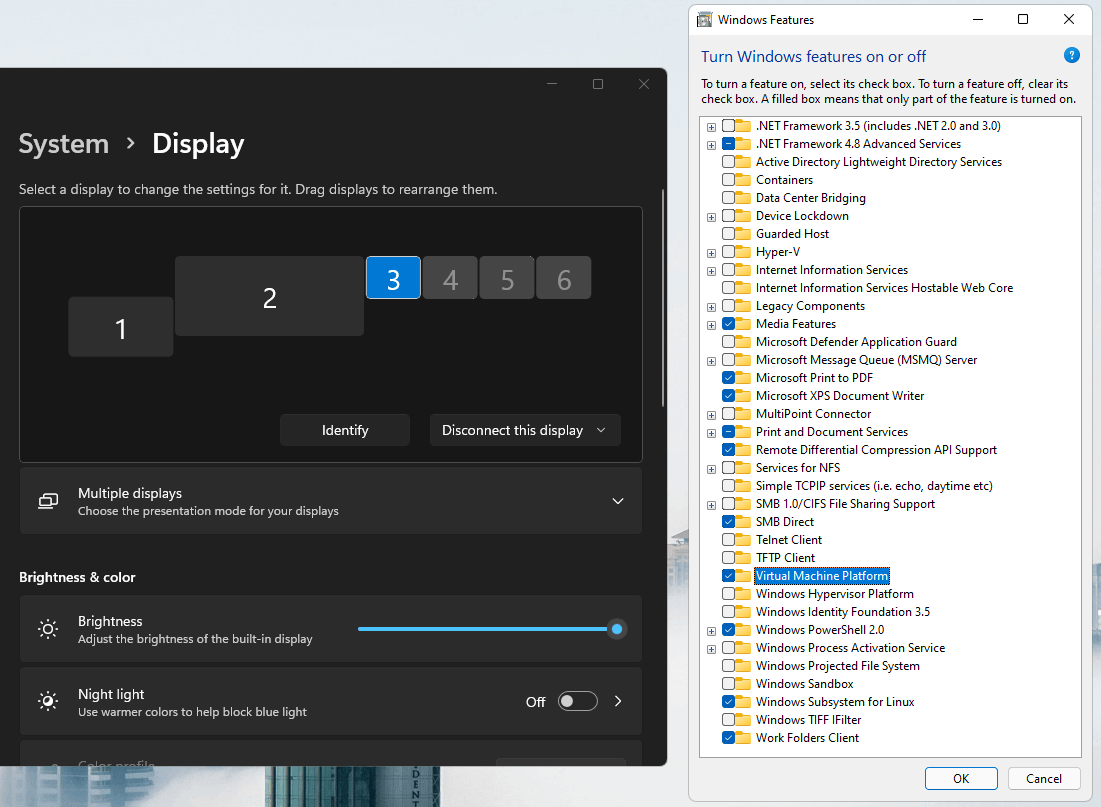Click the Multiple displays monitor icon
The image size is (1101, 807).
[x=48, y=501]
